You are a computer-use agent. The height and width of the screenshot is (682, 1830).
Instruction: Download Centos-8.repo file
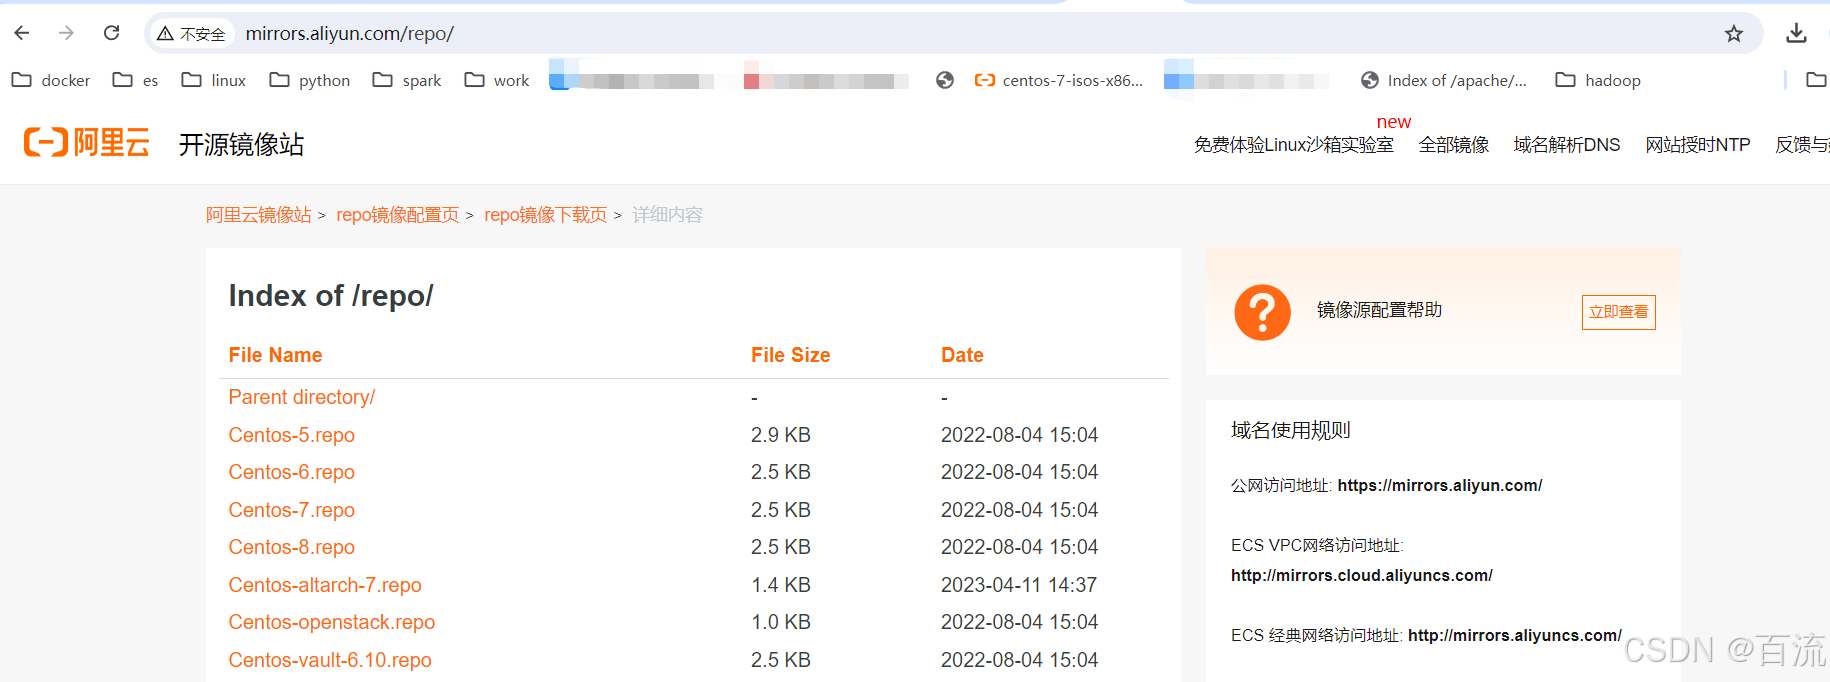[291, 547]
